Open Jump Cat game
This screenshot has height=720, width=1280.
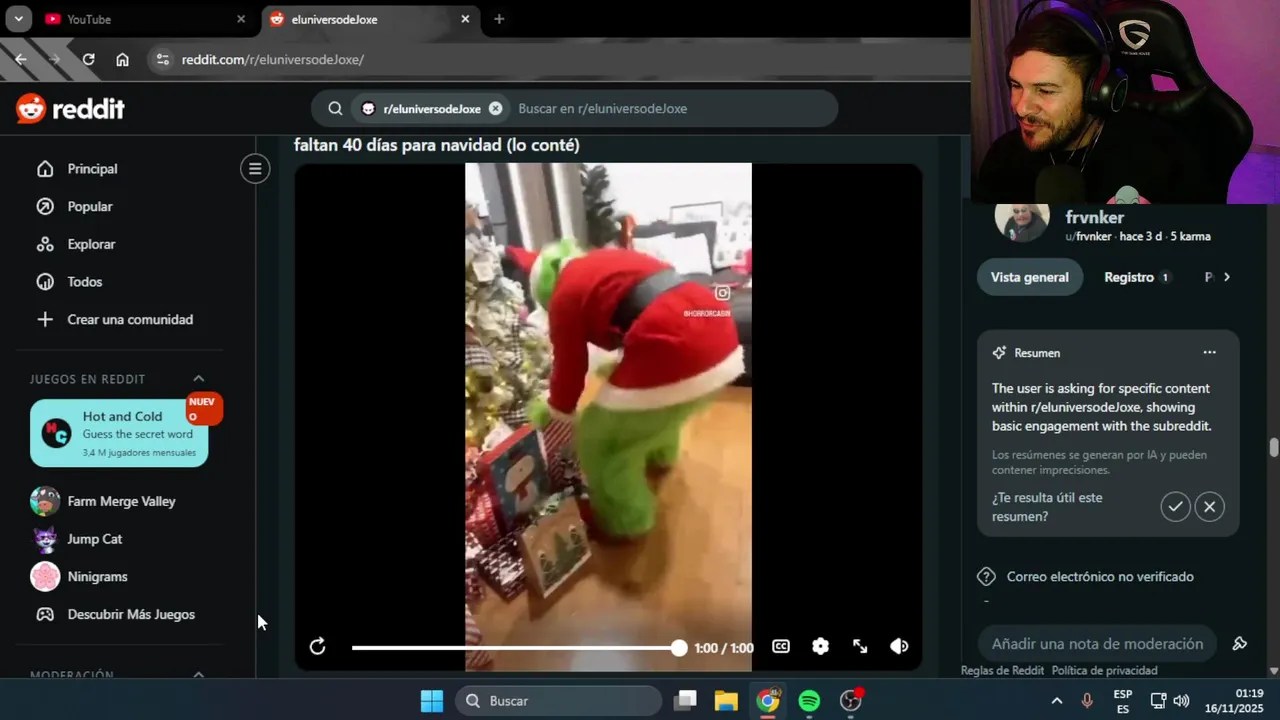(x=94, y=539)
